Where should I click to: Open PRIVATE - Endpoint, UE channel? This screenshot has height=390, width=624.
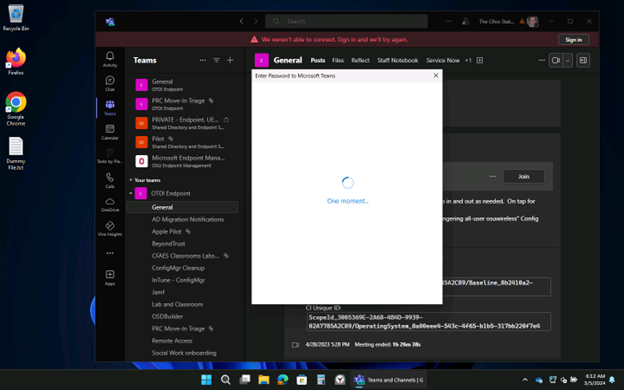pos(182,123)
